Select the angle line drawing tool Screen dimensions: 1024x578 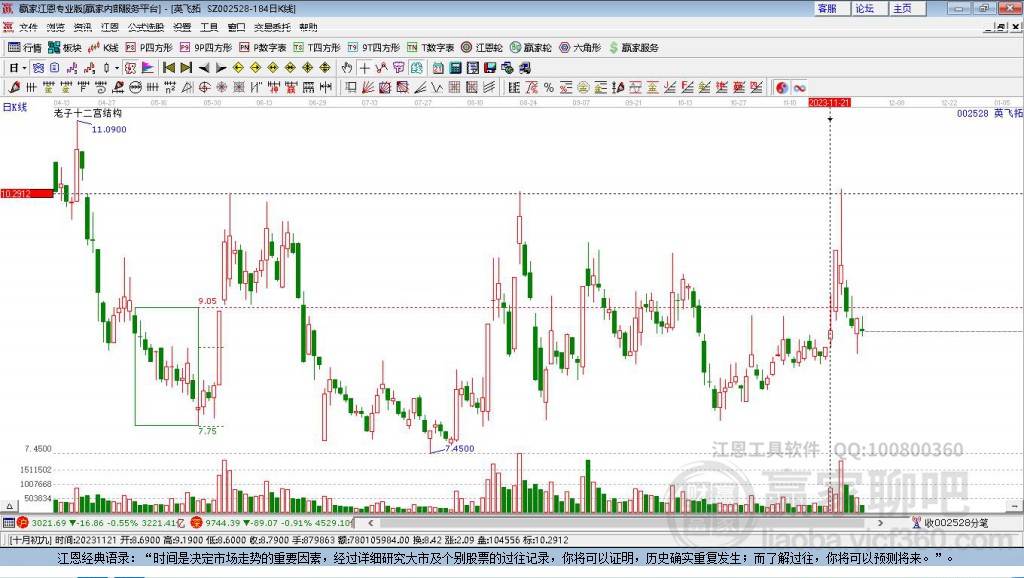point(420,87)
